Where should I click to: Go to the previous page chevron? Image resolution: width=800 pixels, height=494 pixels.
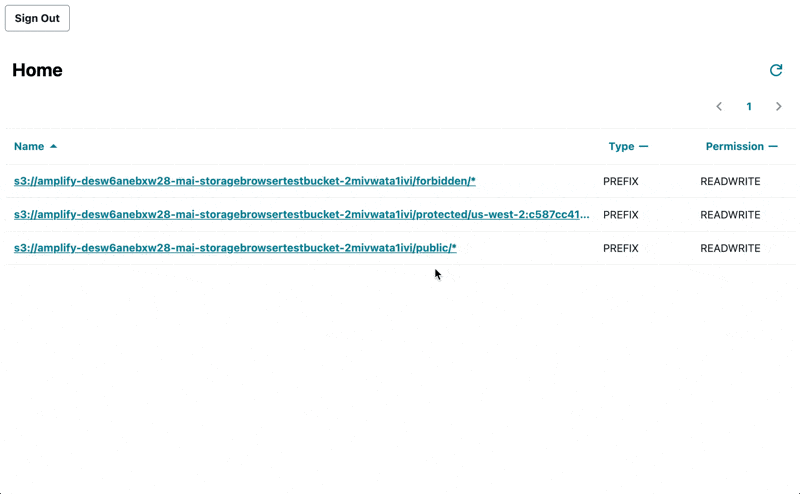(x=719, y=107)
